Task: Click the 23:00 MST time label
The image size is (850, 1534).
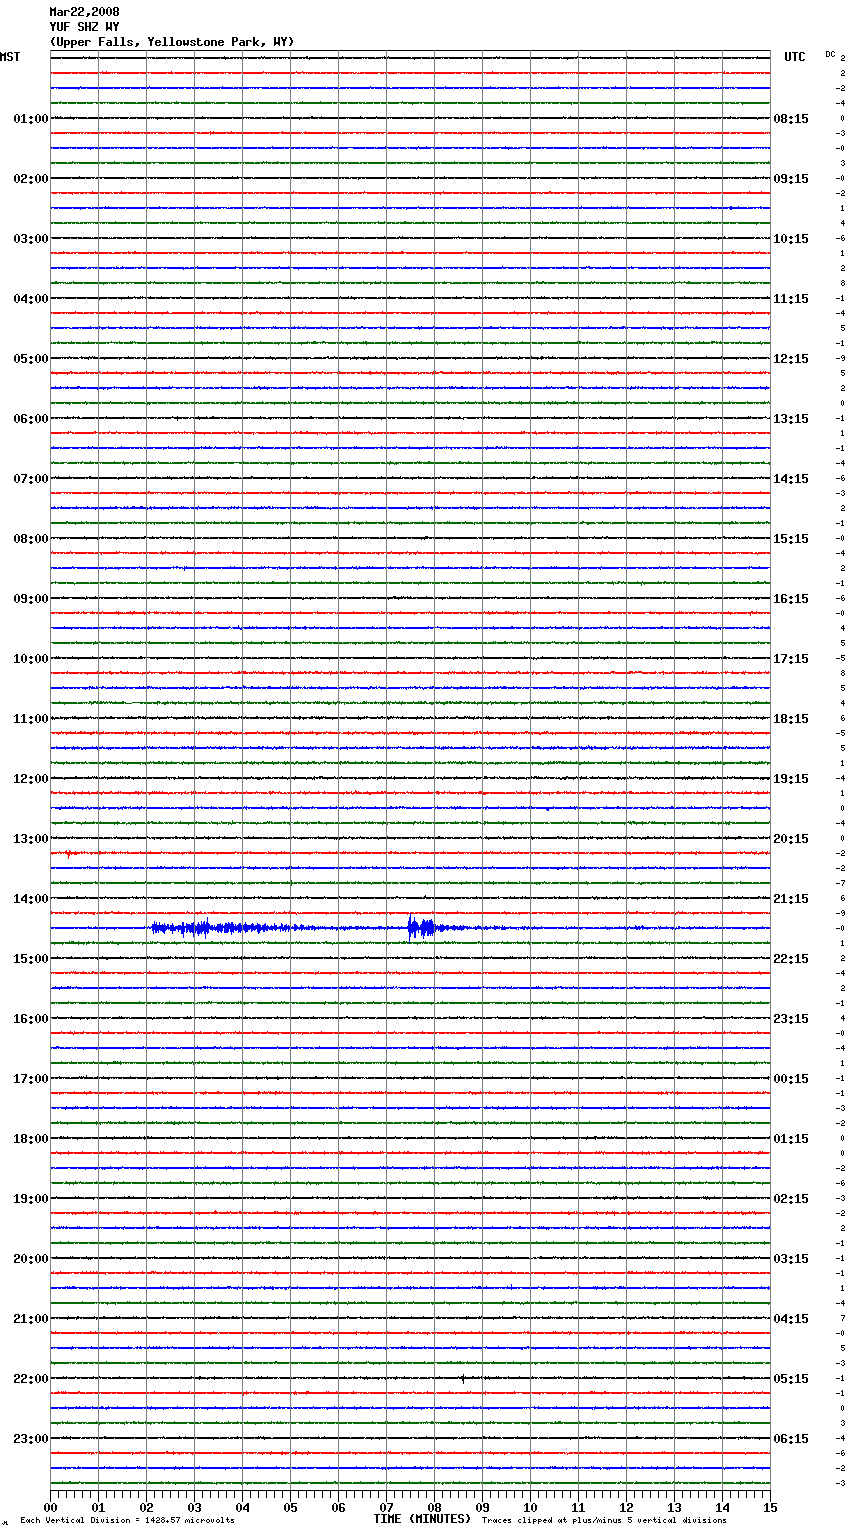Action: pyautogui.click(x=30, y=1439)
